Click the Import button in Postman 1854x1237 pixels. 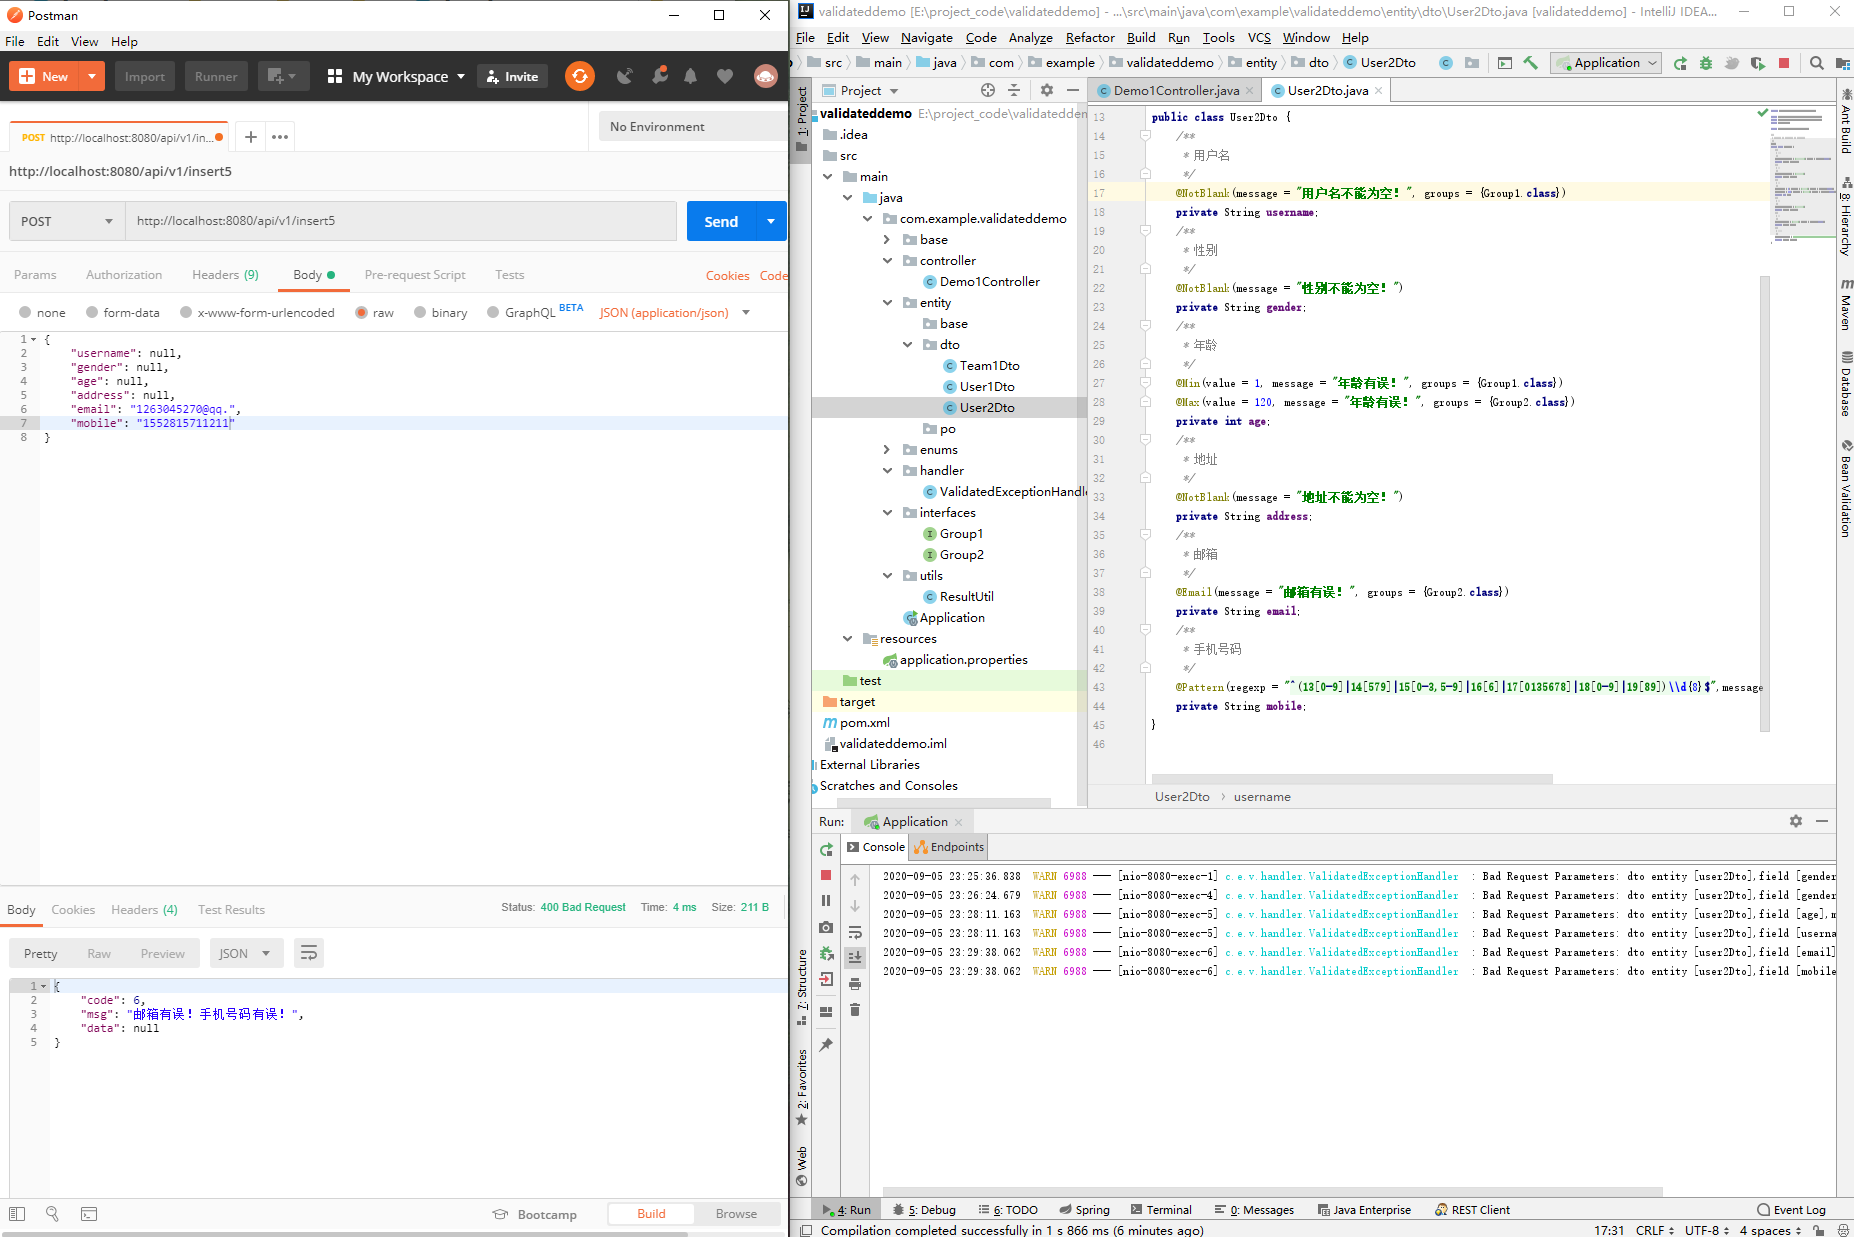click(x=145, y=76)
